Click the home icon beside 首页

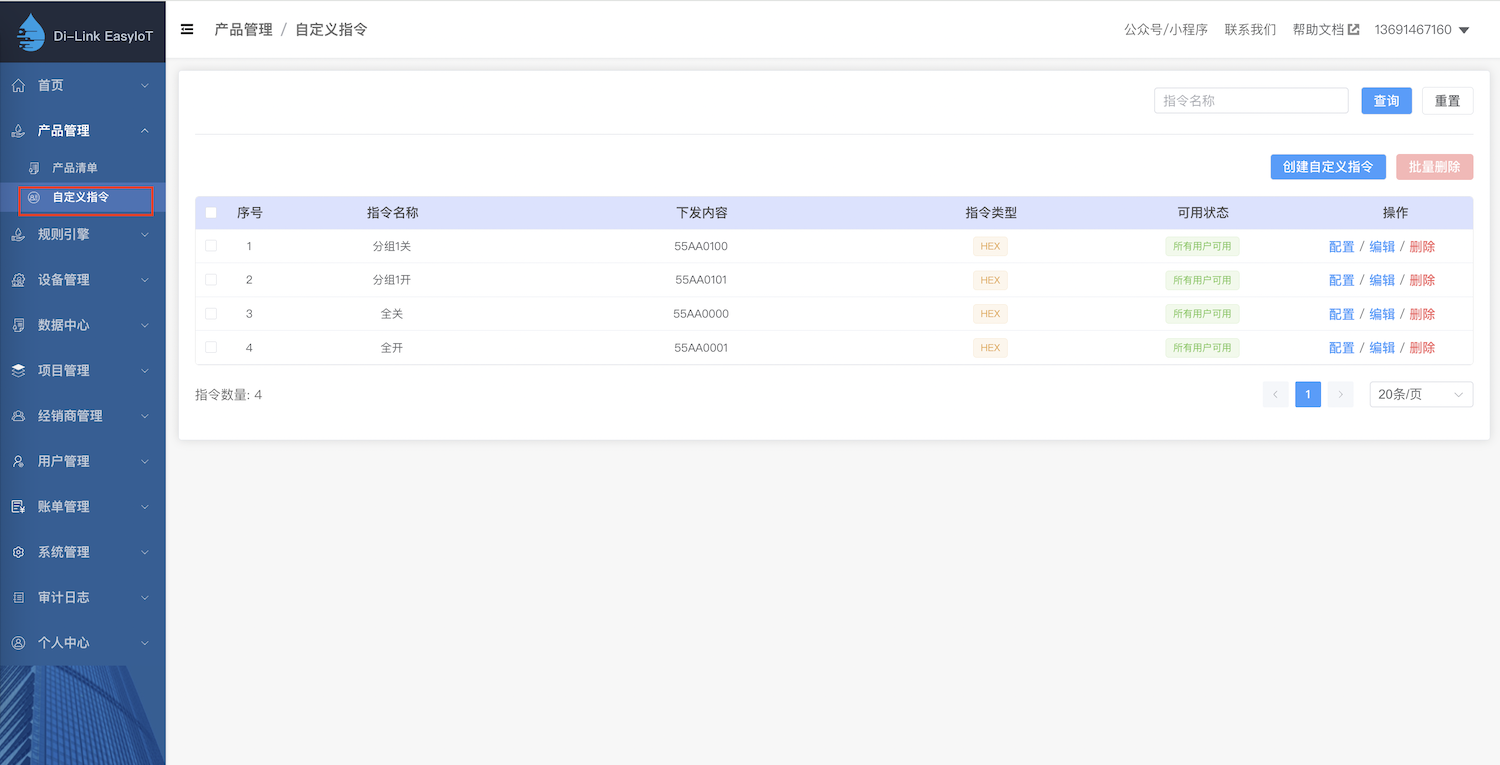tap(18, 86)
